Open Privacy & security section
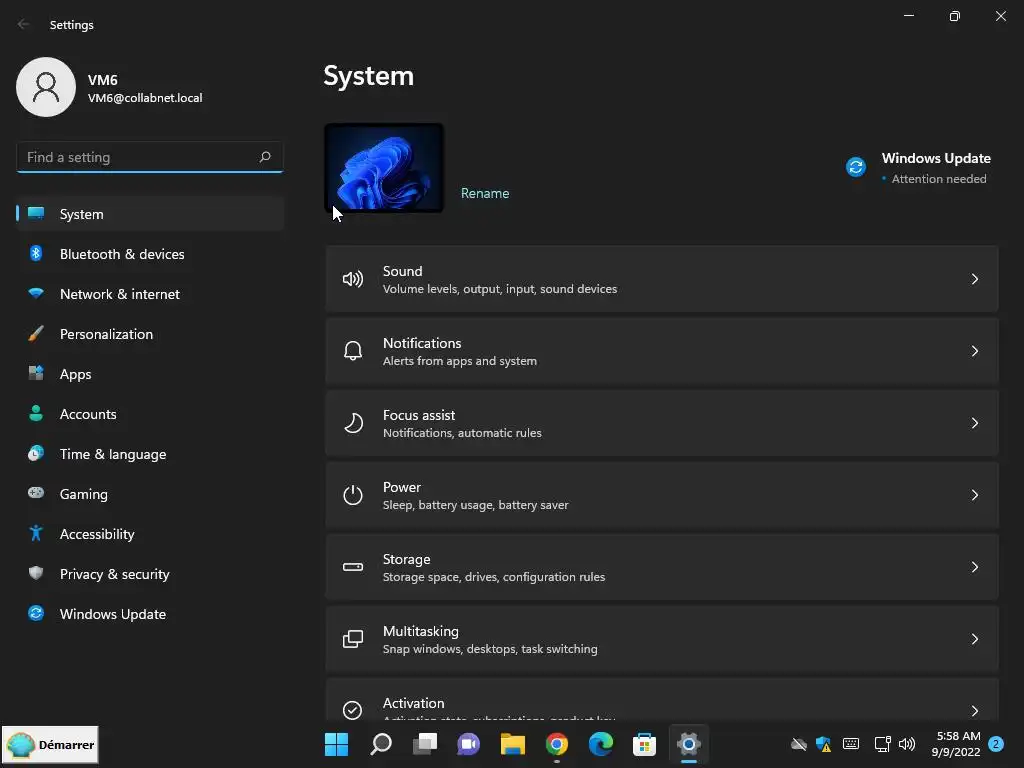Screen dimensions: 1024x768 pyautogui.click(x=150, y=573)
